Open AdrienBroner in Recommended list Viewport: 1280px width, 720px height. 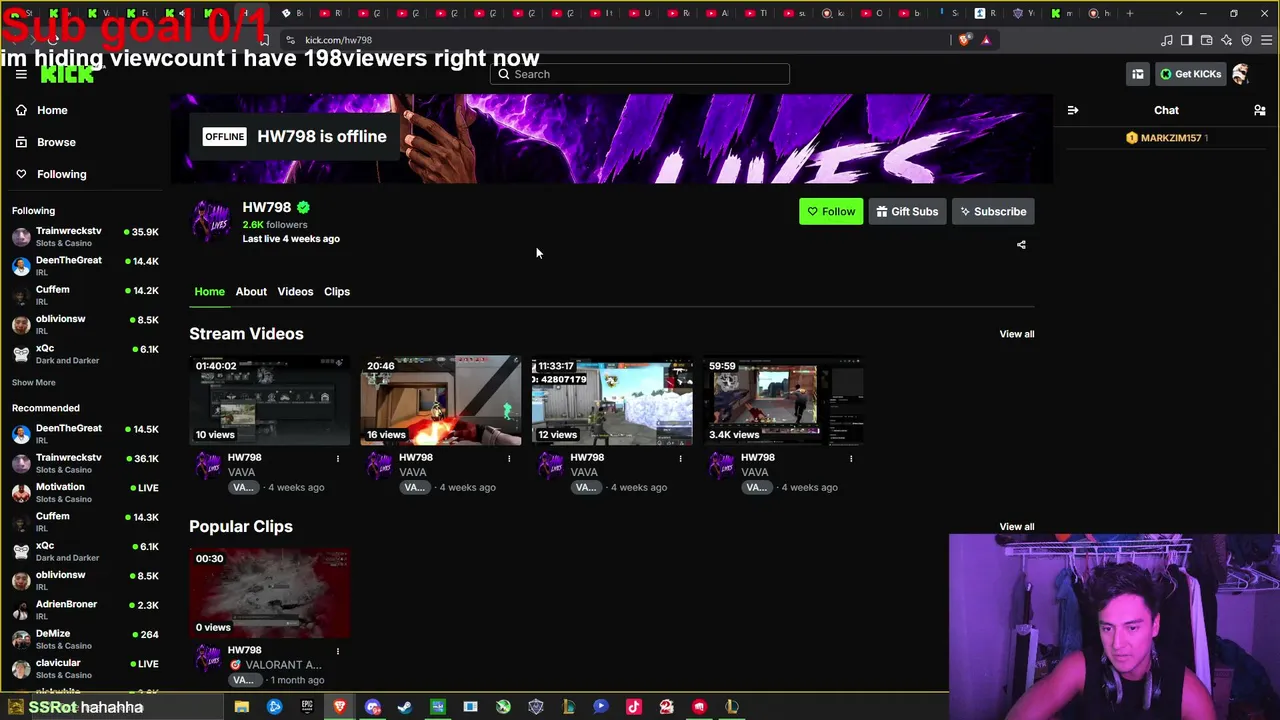(85, 609)
